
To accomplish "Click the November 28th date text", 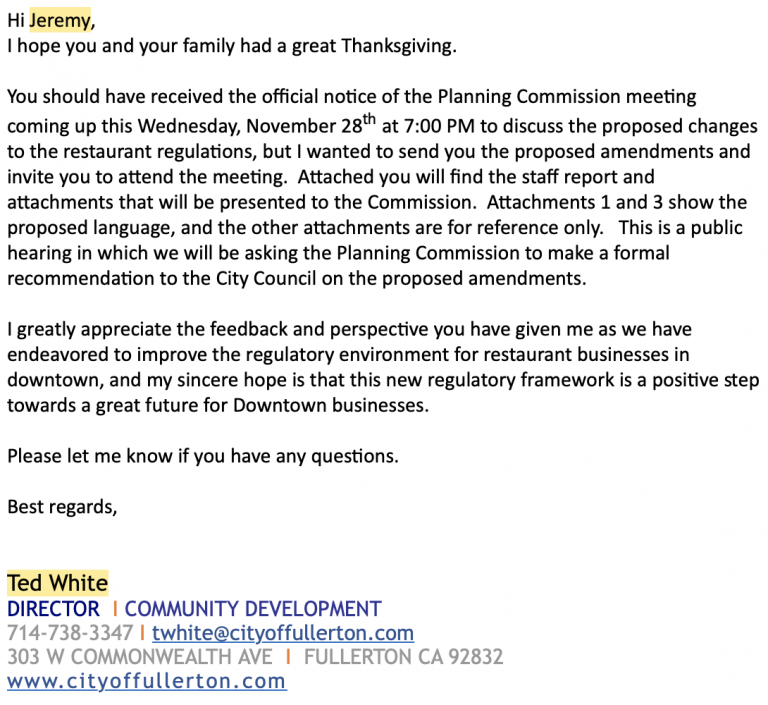I will [311, 124].
